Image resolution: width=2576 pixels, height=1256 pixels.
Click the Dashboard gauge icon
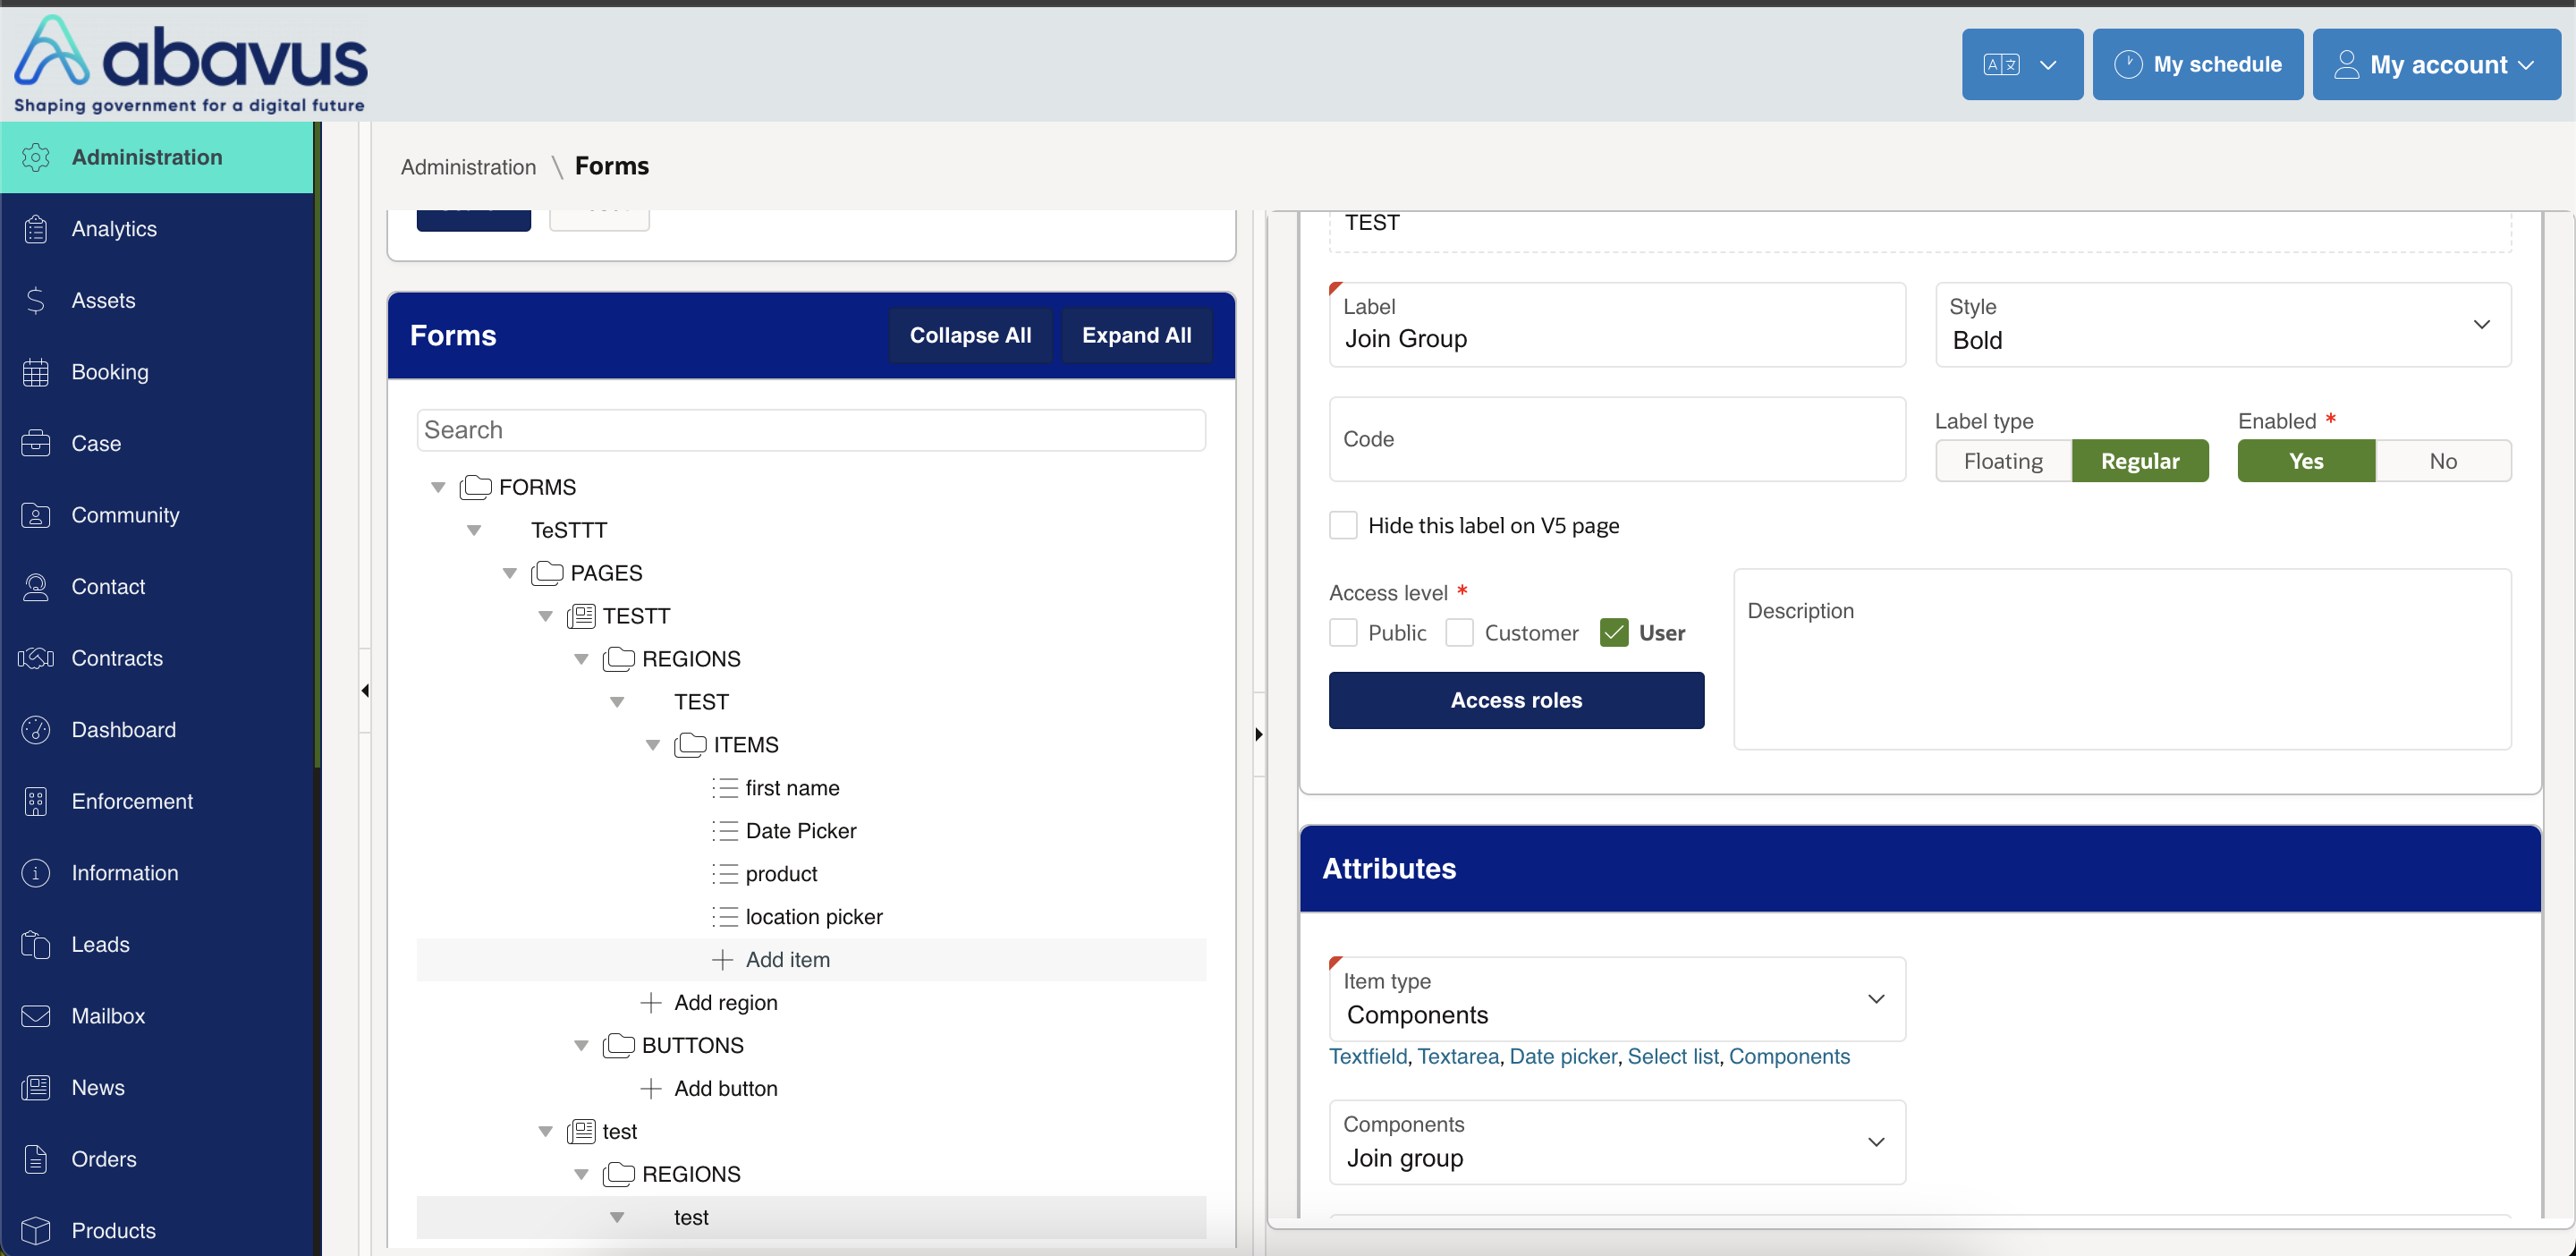tap(36, 730)
